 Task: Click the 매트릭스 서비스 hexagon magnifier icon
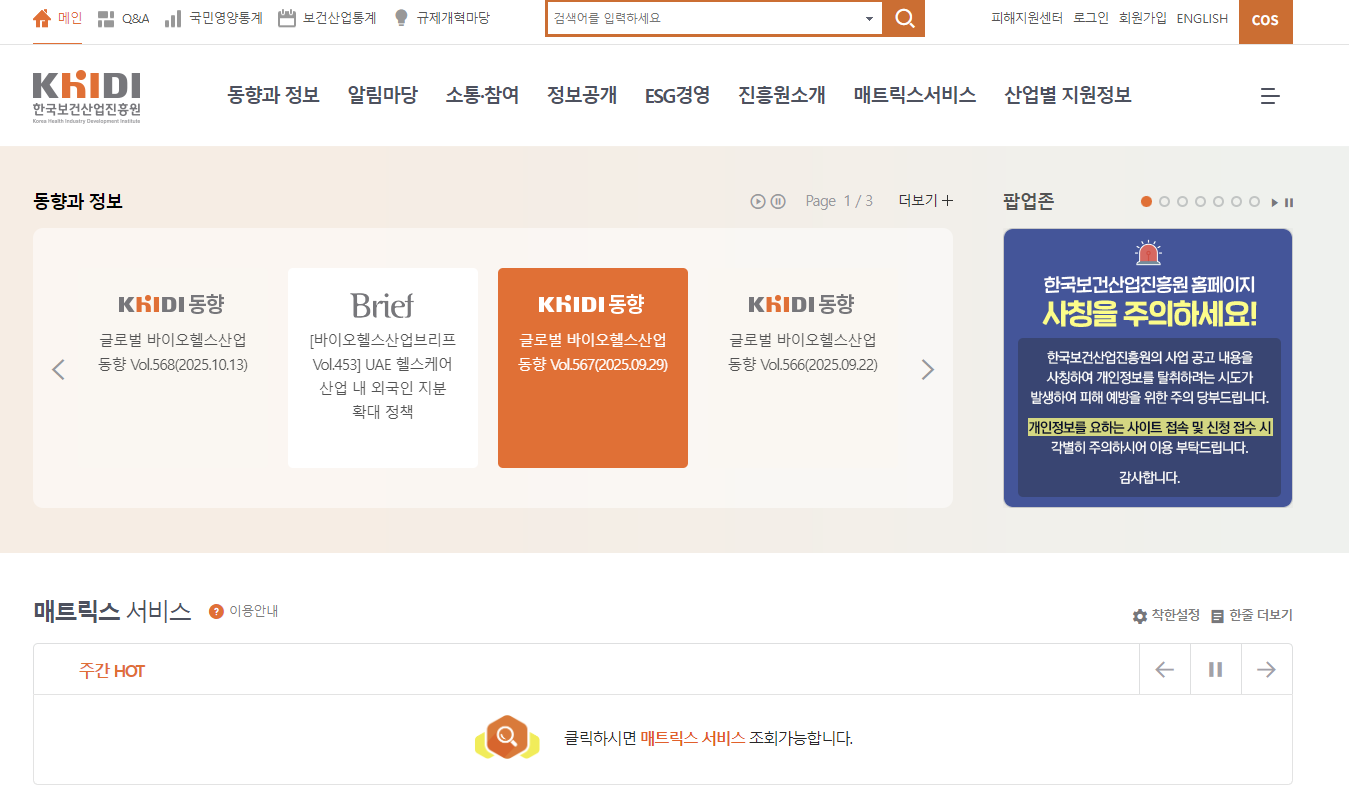(x=507, y=738)
